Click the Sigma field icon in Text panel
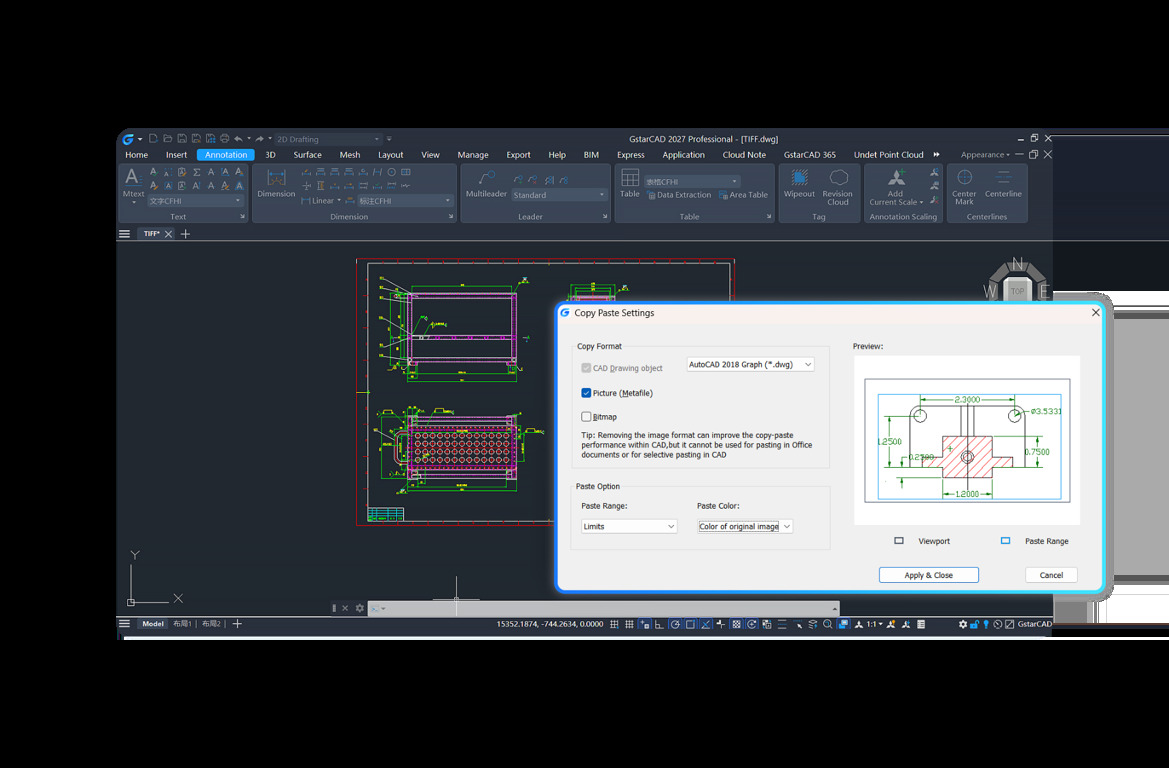The height and width of the screenshot is (768, 1169). coord(197,172)
